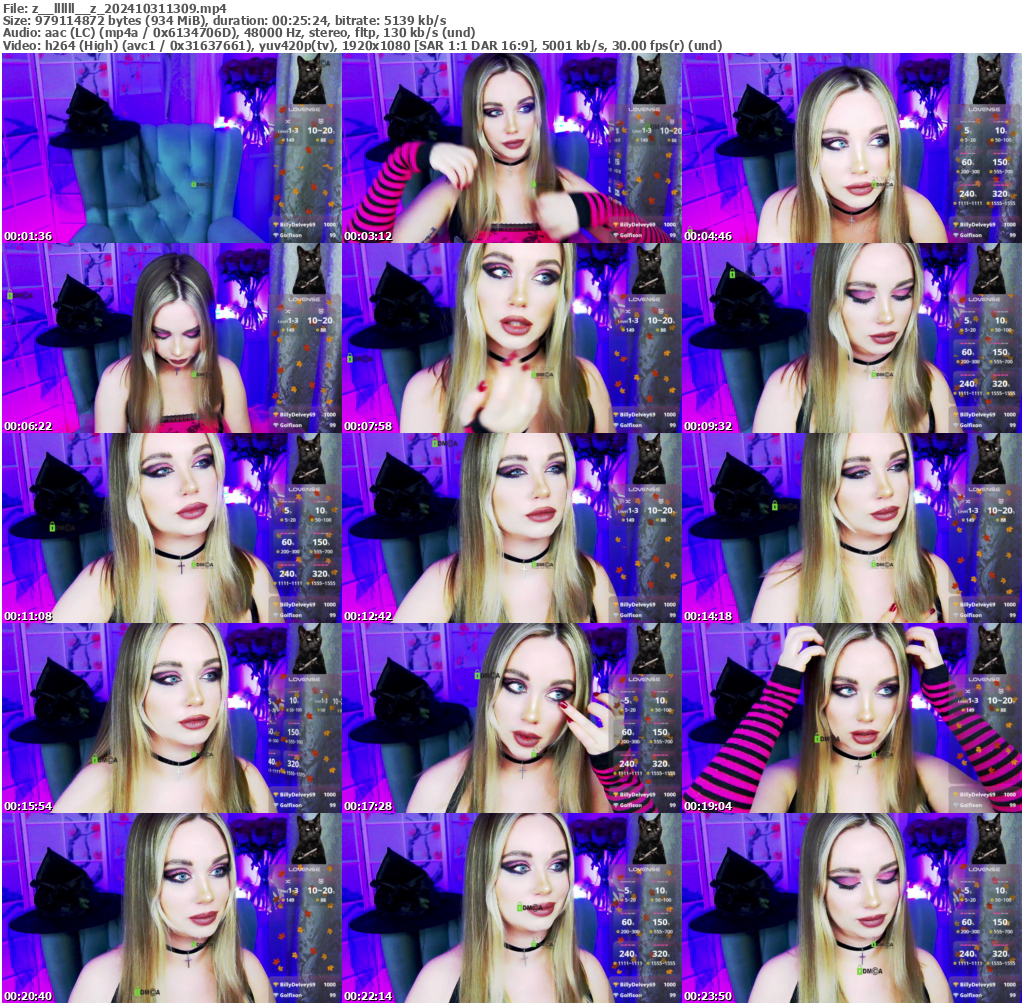Click the 1000 tip amount beside BillyDelvey69

pyautogui.click(x=331, y=224)
